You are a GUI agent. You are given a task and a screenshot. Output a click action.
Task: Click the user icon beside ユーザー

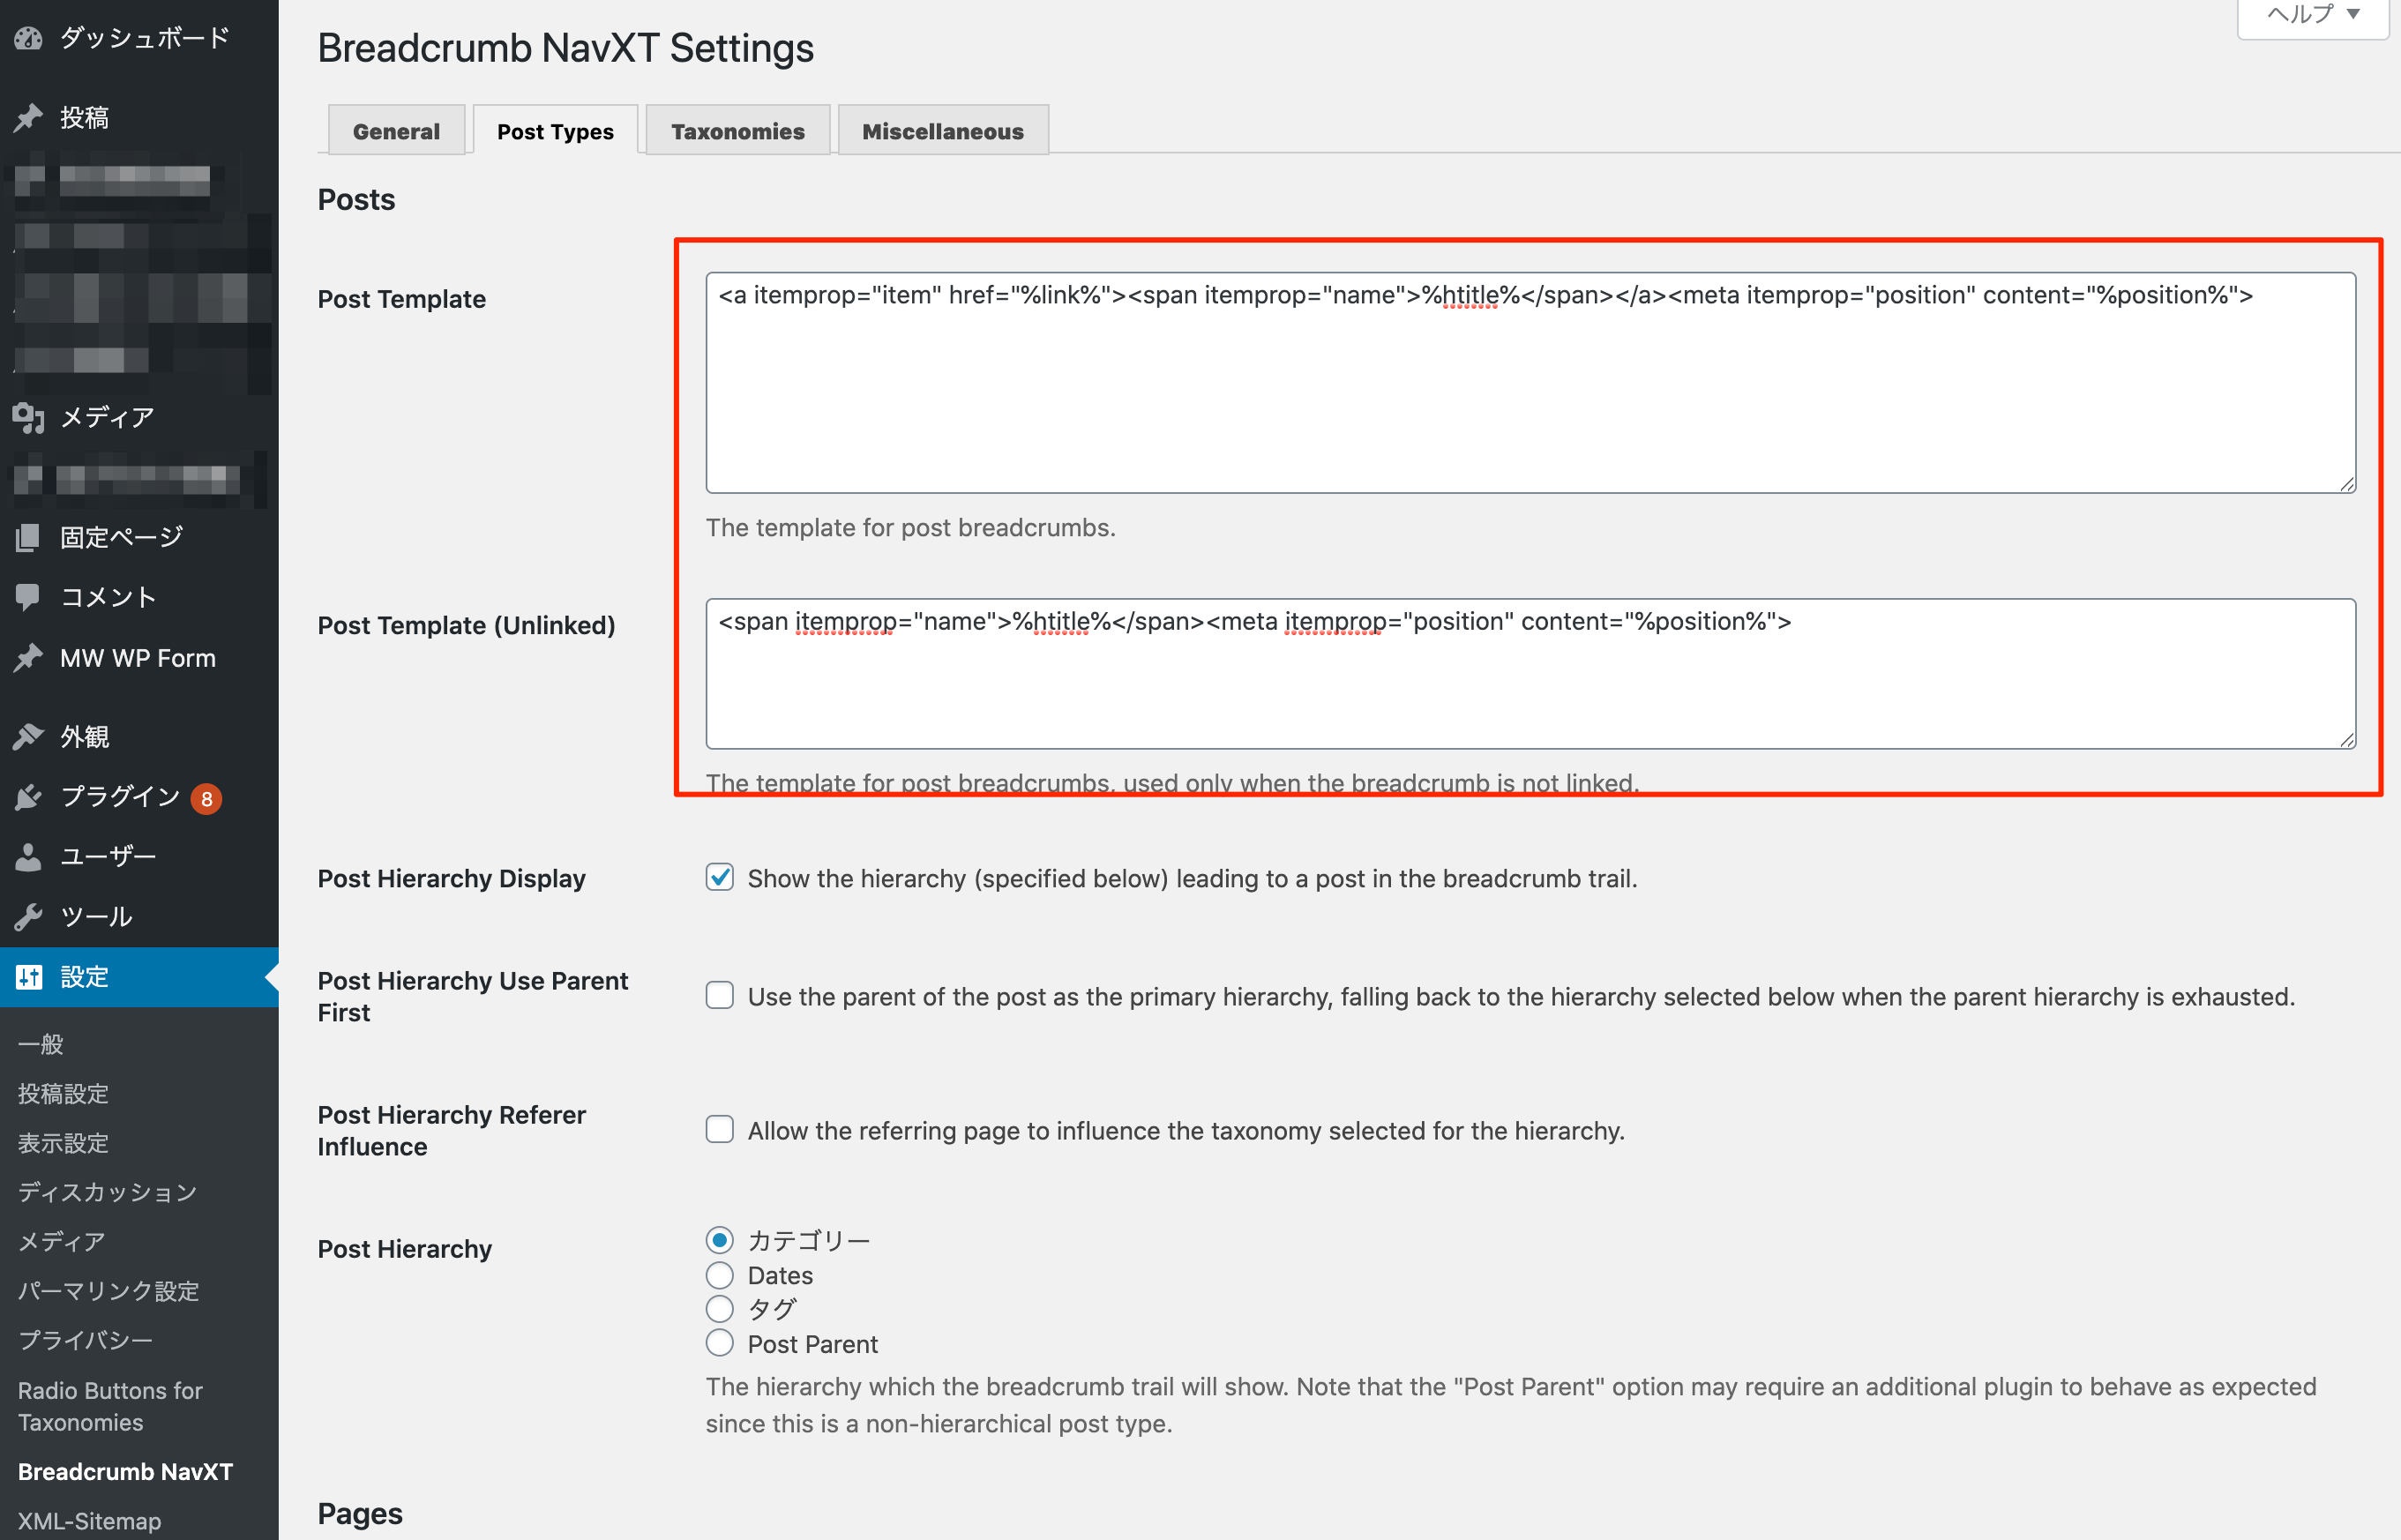29,857
